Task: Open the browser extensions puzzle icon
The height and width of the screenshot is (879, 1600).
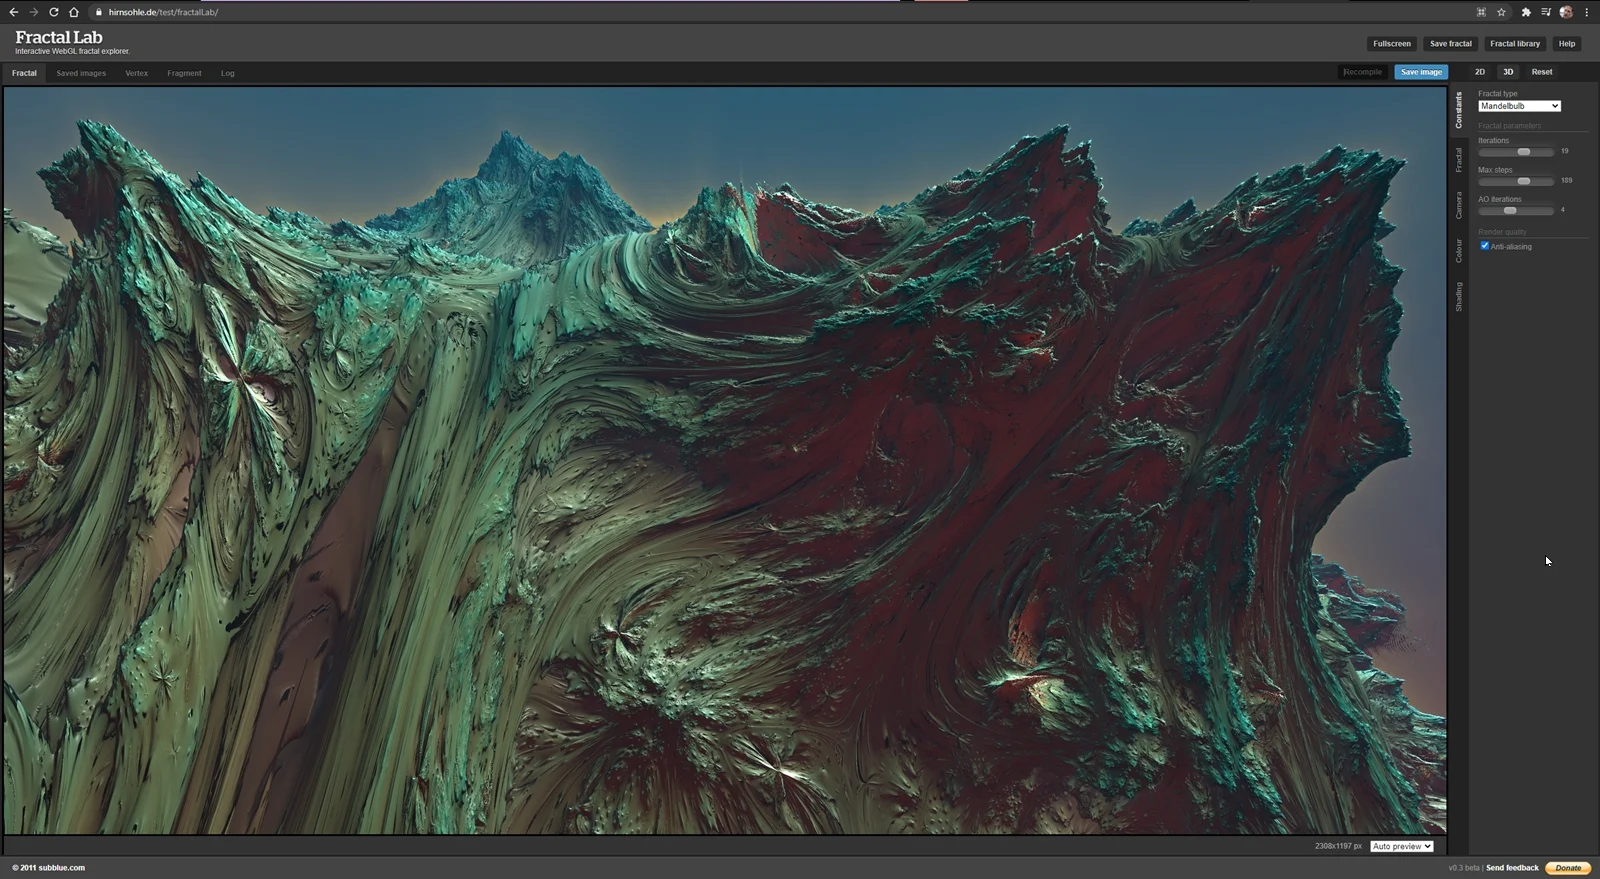Action: click(1526, 12)
